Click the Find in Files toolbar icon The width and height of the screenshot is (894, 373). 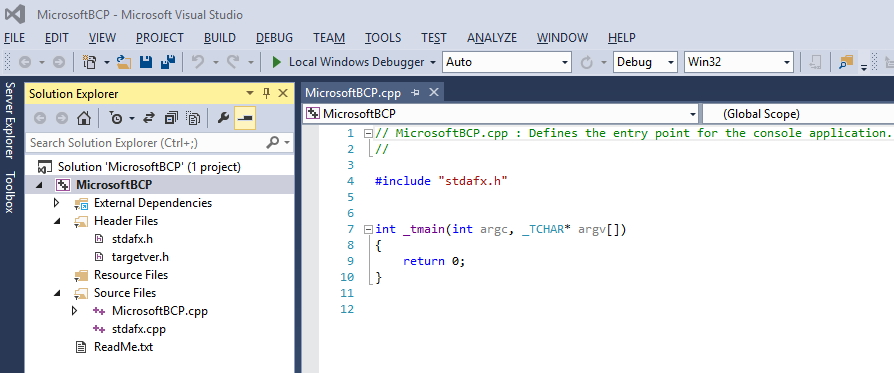(x=845, y=62)
